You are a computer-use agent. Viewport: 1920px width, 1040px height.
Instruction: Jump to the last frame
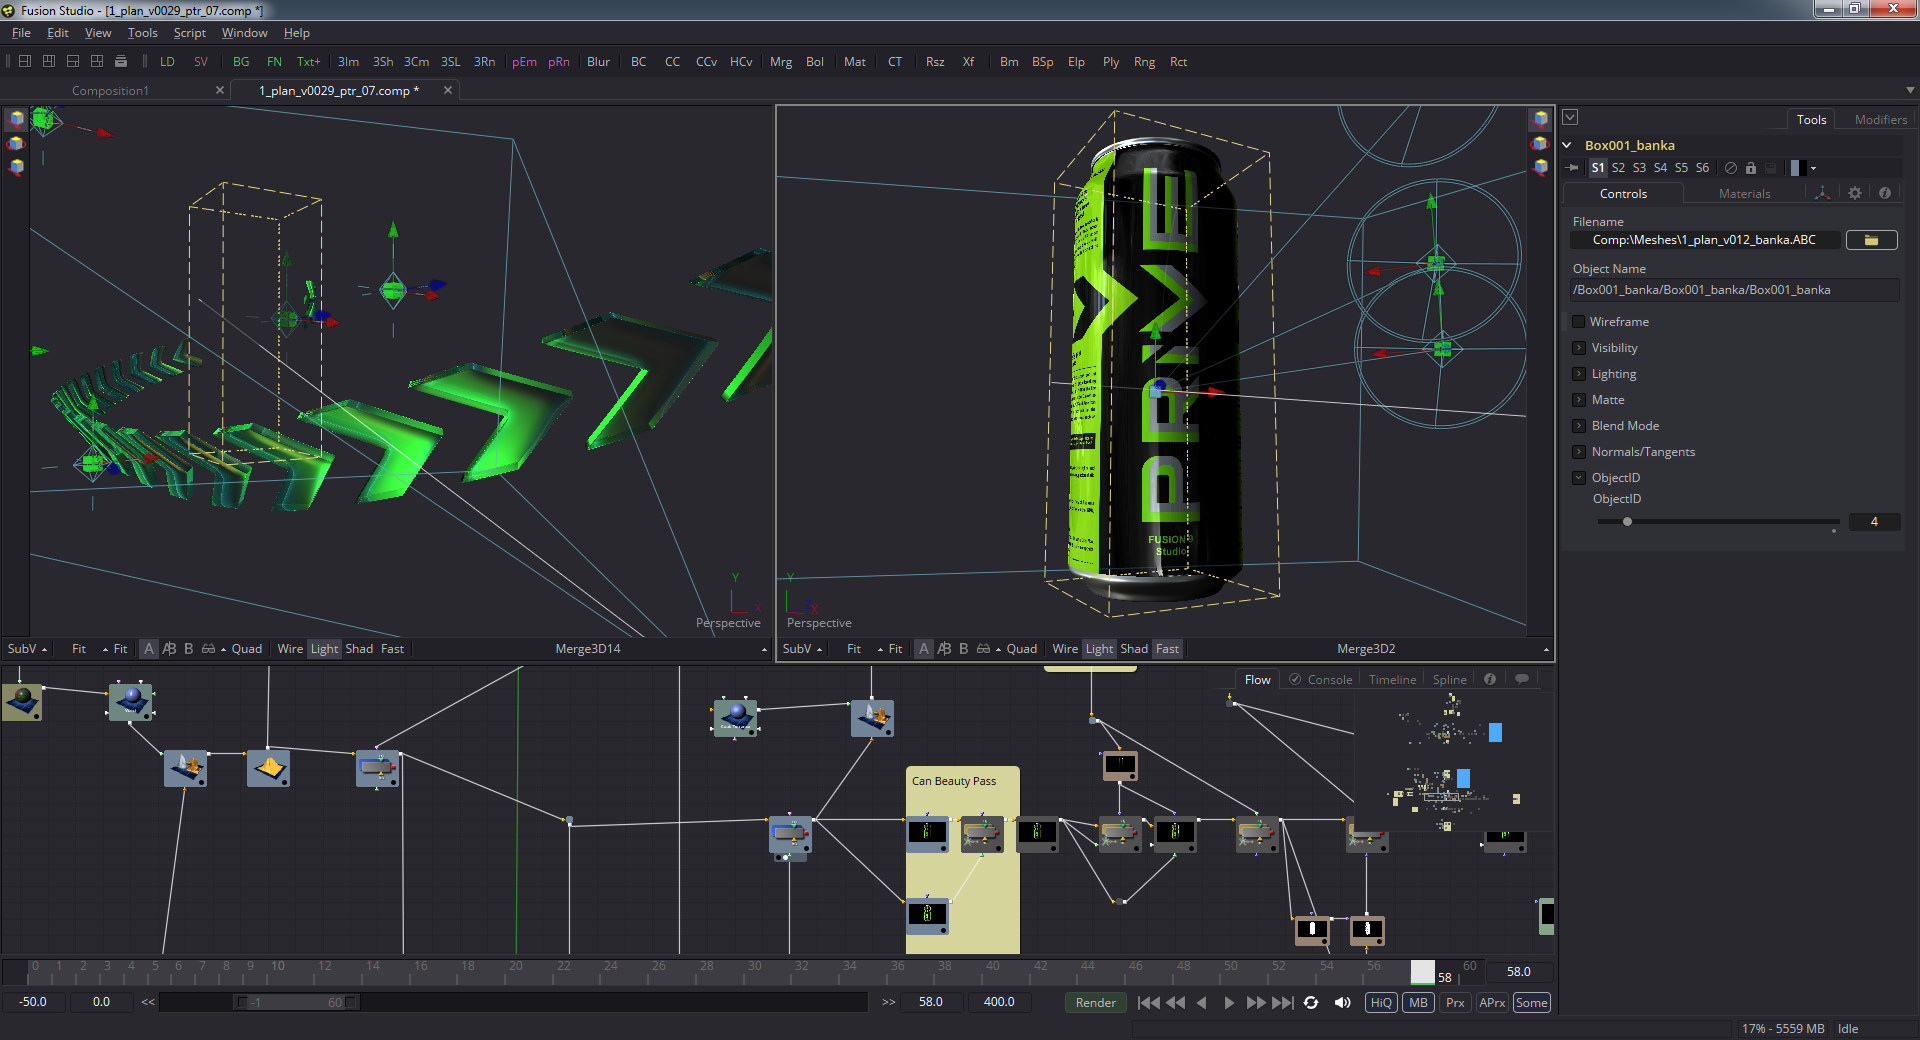[x=1283, y=1002]
